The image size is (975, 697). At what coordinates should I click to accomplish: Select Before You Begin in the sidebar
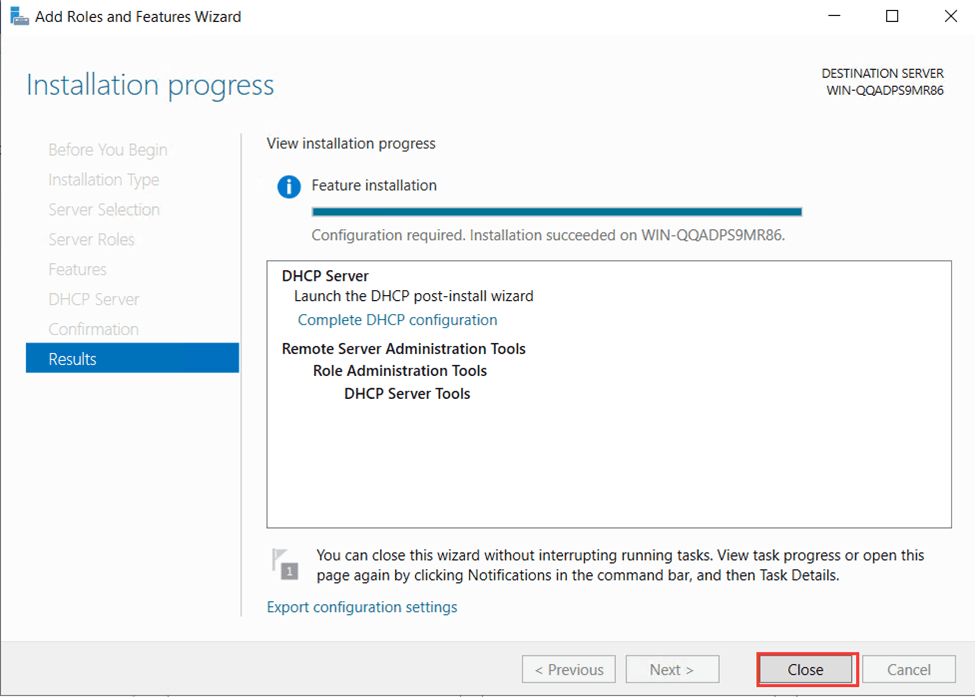[107, 149]
